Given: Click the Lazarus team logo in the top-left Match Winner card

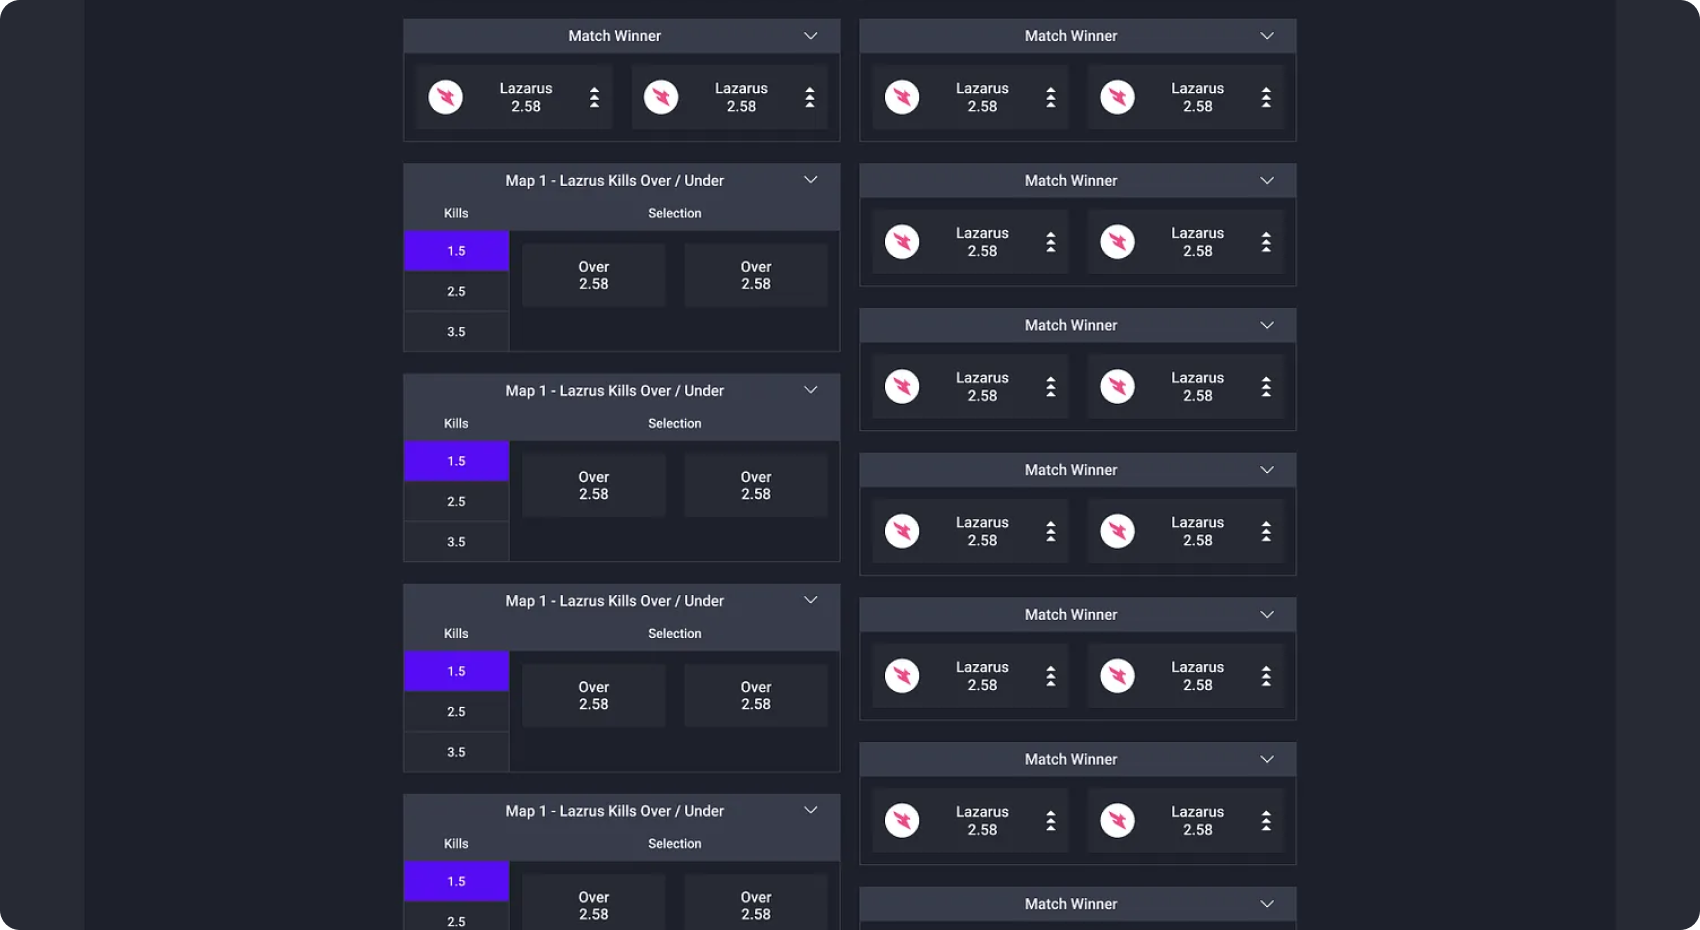Looking at the screenshot, I should (x=446, y=96).
